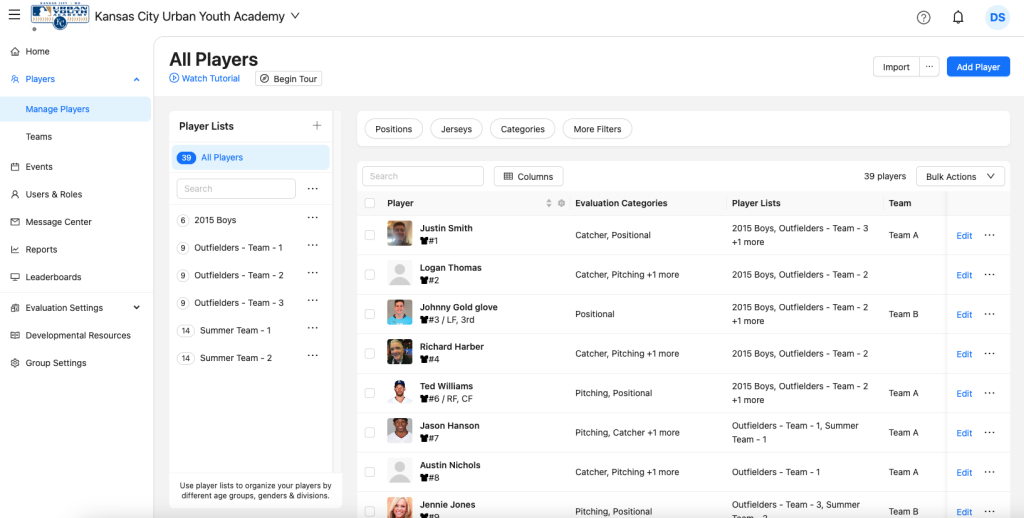The width and height of the screenshot is (1024, 518).
Task: Click the Player column settings gear icon
Action: [x=561, y=203]
